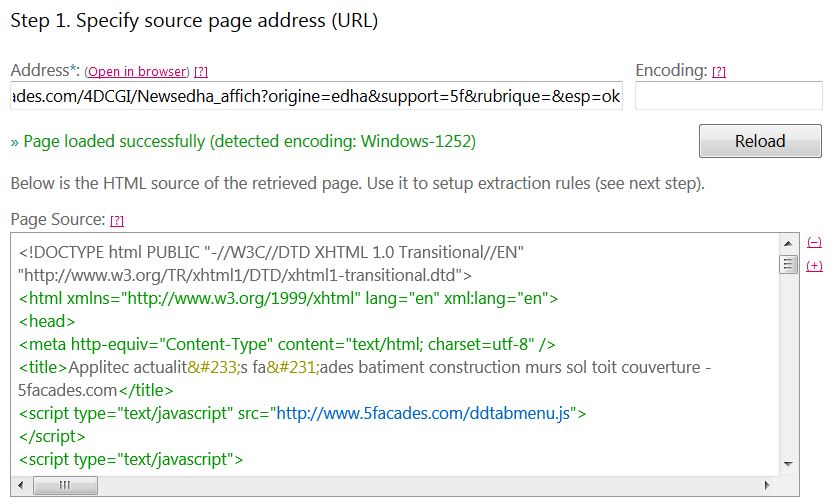Click the title tag line with 'Applitec'
The width and height of the screenshot is (832, 503).
click(365, 367)
